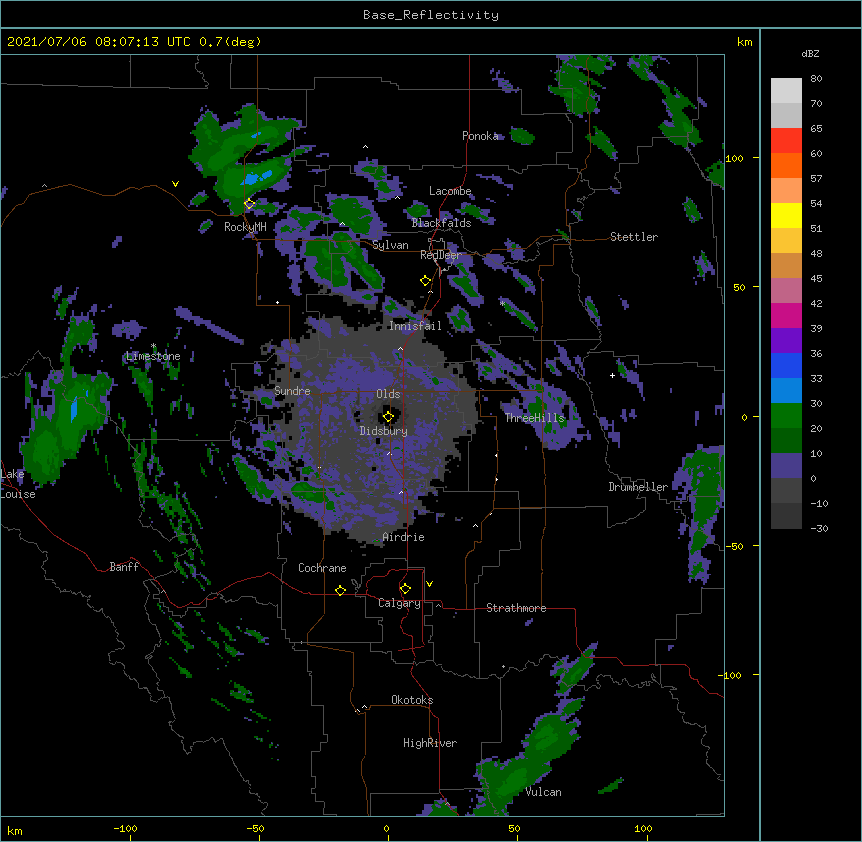Click the yellow 51-54 dBZ legend swatch

click(786, 215)
